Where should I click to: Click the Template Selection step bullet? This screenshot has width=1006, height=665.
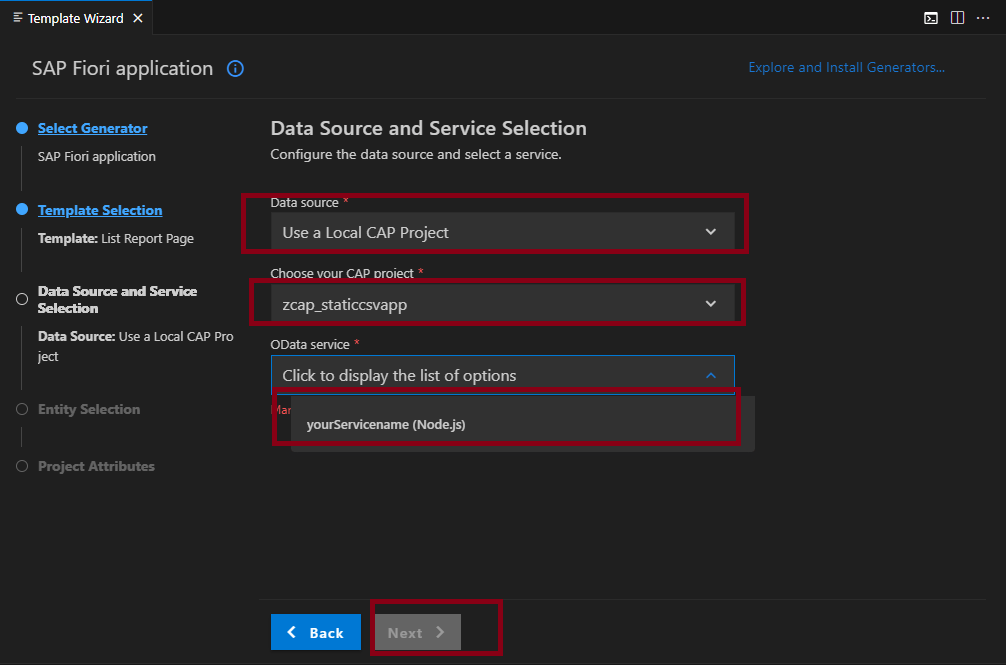[22, 210]
